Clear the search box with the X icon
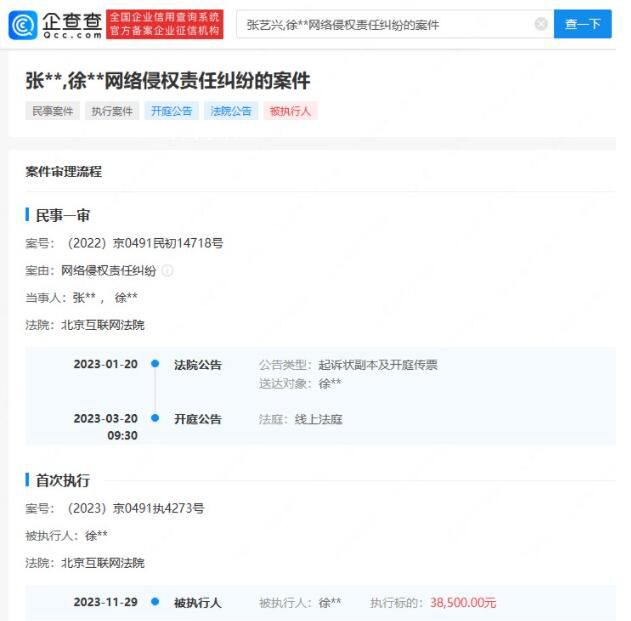Viewport: 631px width, 621px height. point(541,24)
